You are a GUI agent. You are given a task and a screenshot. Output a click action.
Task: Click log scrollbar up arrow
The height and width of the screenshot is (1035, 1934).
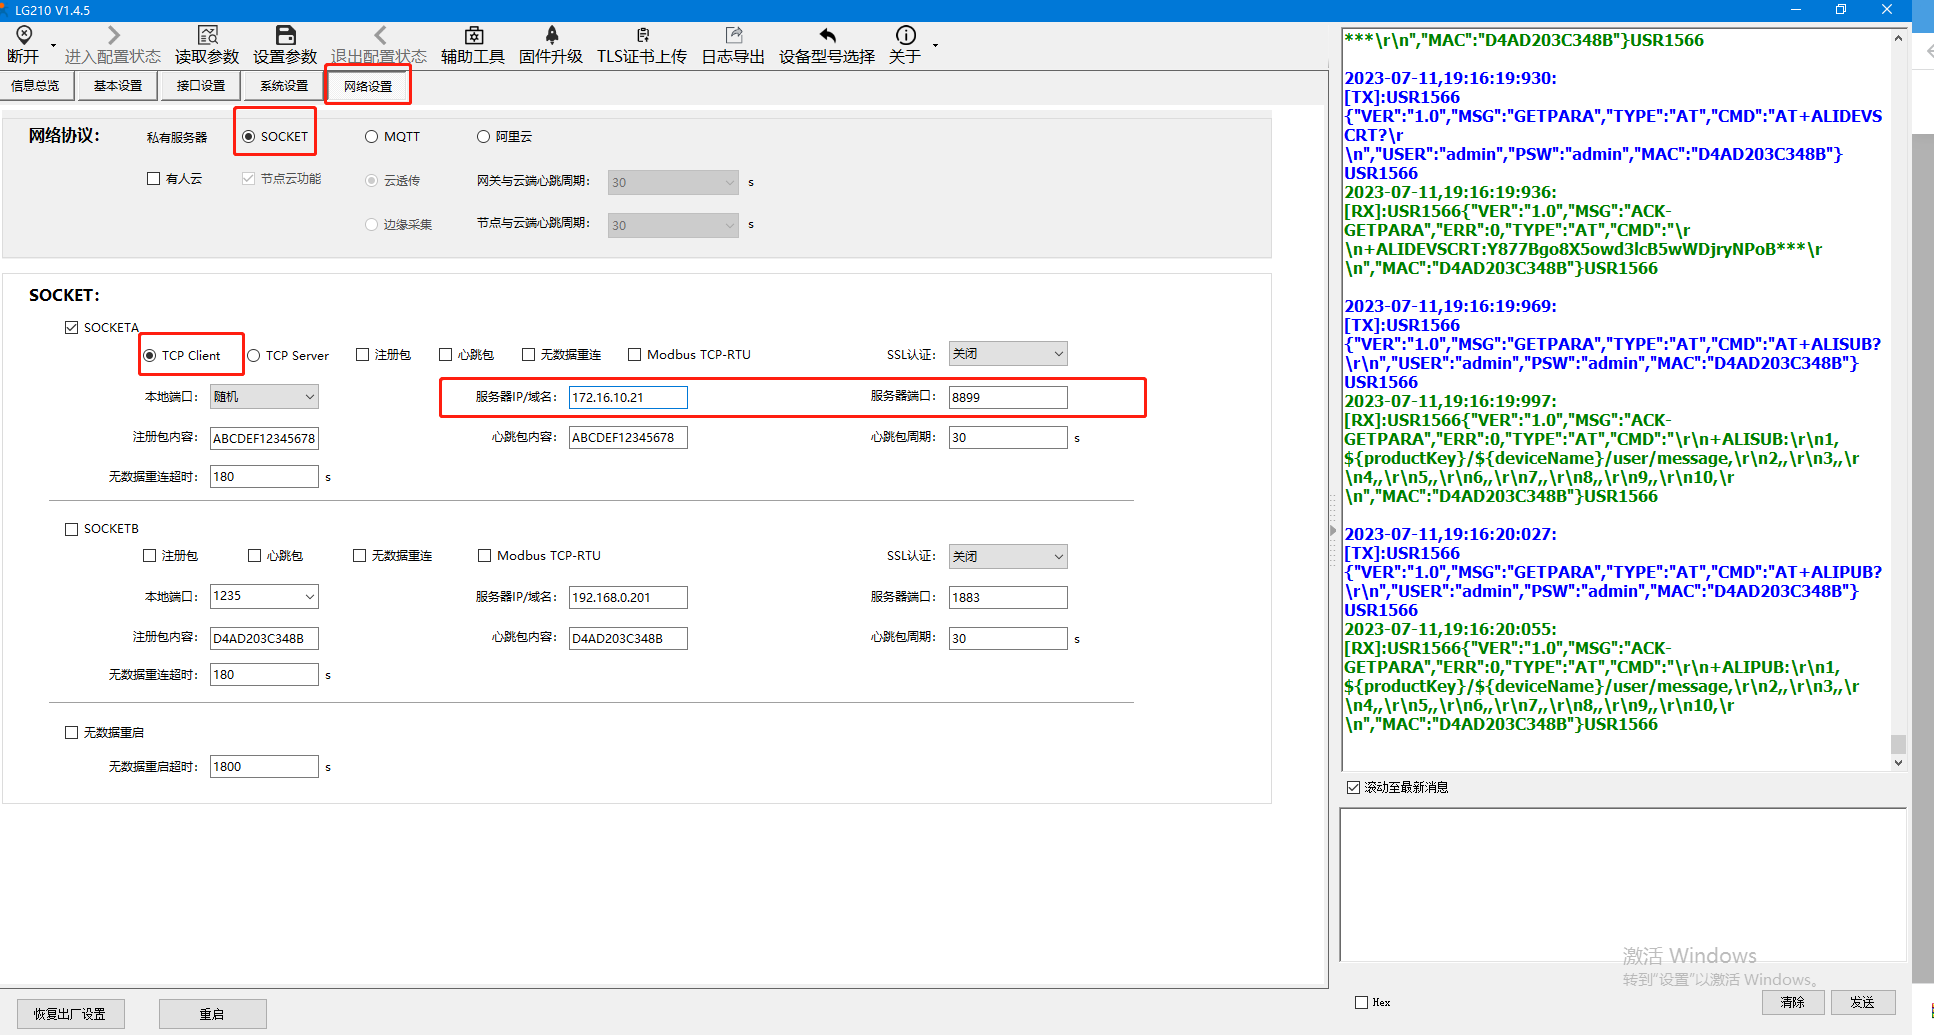pyautogui.click(x=1898, y=39)
